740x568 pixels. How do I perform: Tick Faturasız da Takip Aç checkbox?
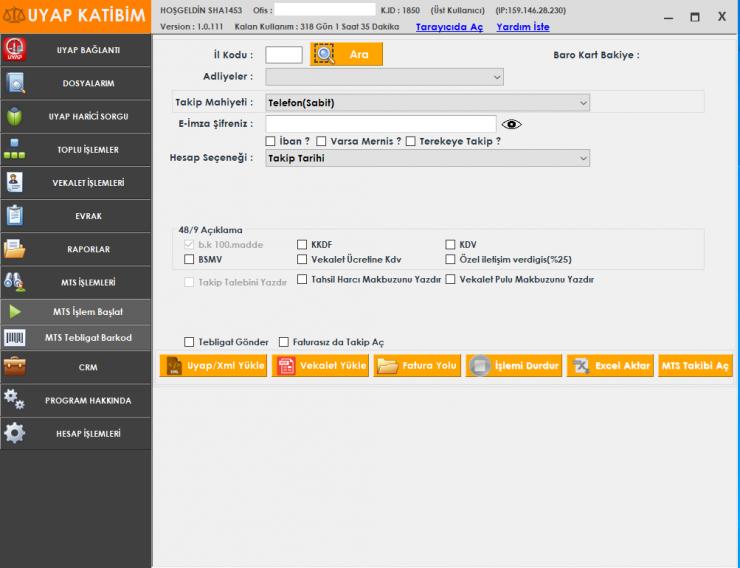[x=284, y=342]
